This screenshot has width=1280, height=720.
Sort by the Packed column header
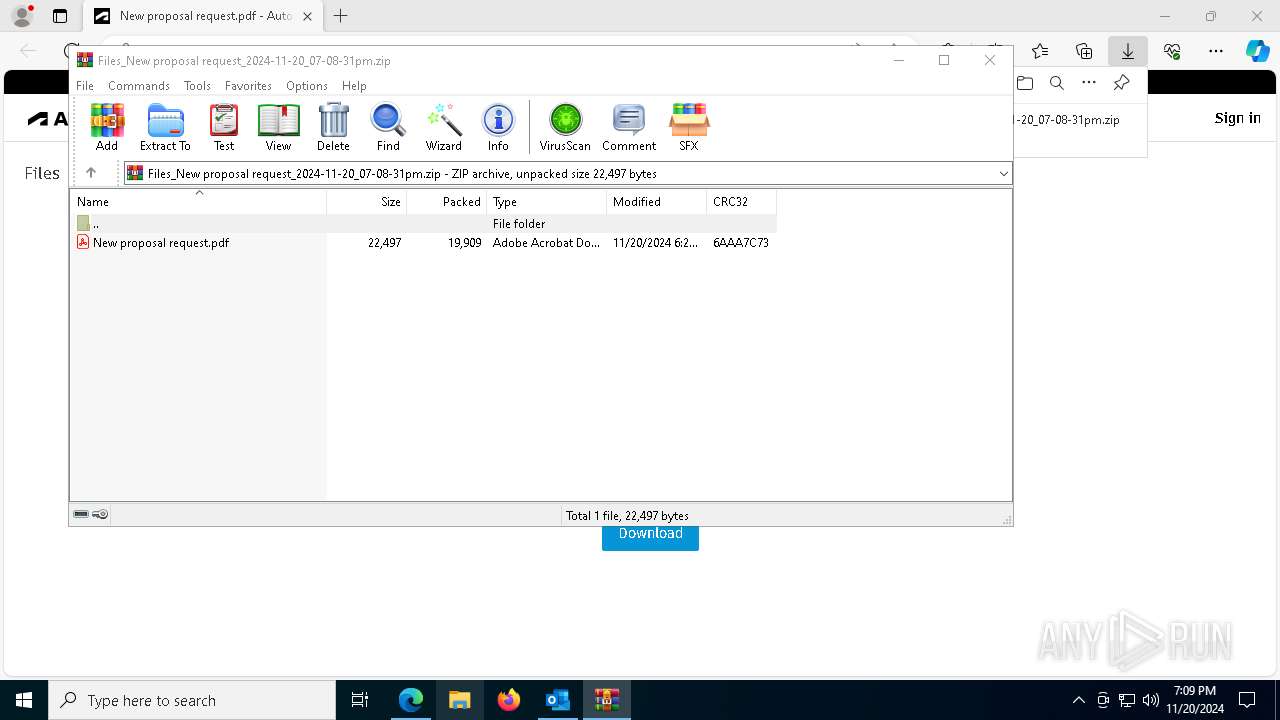pos(446,201)
